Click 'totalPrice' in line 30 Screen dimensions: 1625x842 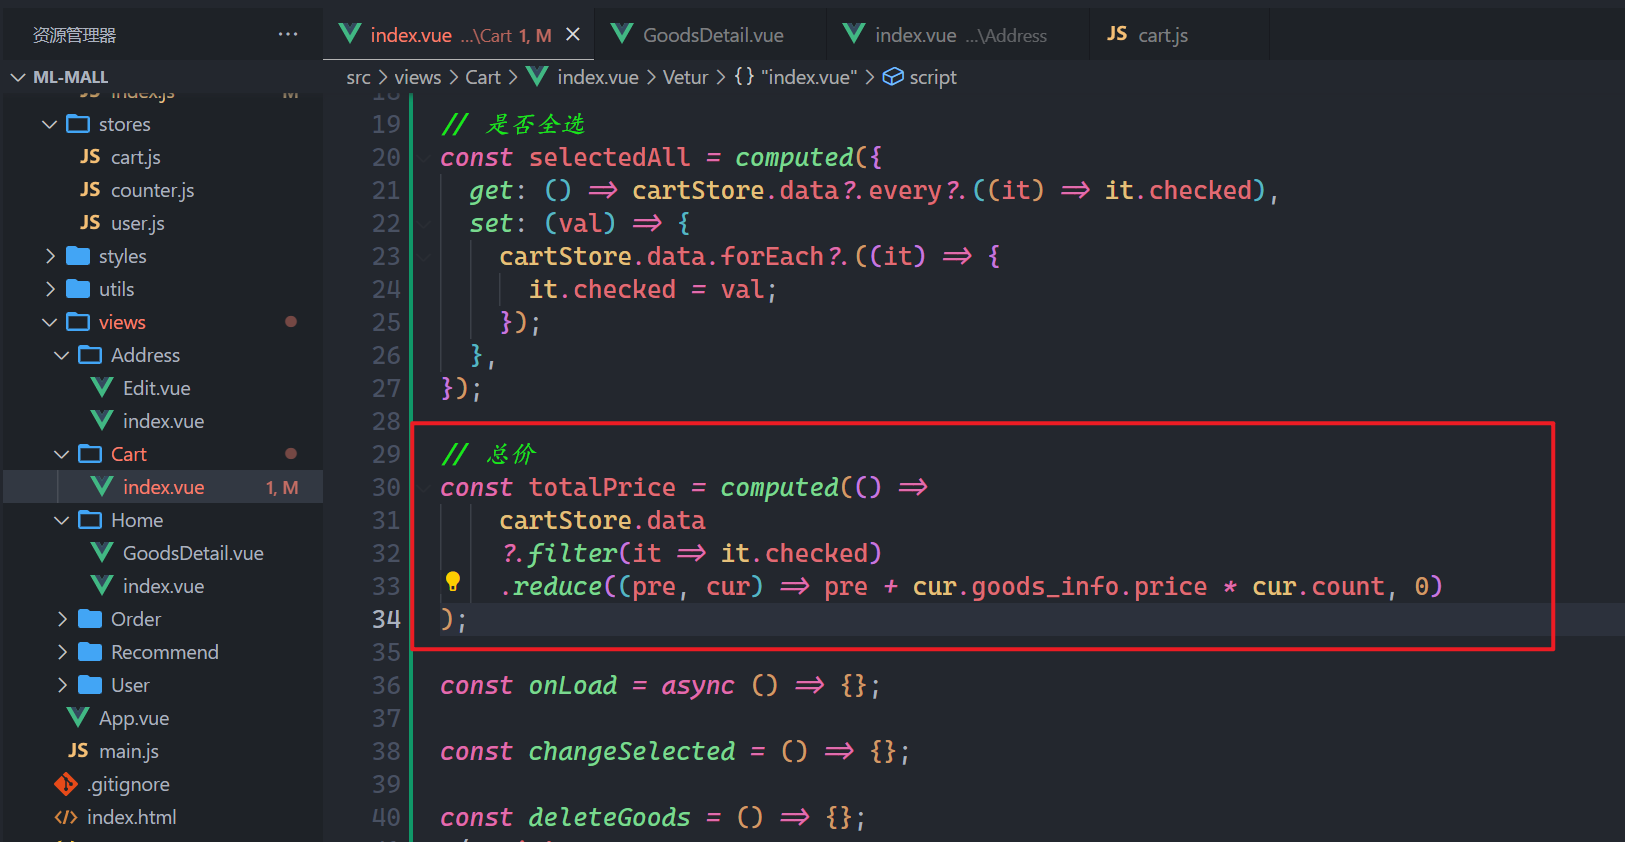[602, 488]
